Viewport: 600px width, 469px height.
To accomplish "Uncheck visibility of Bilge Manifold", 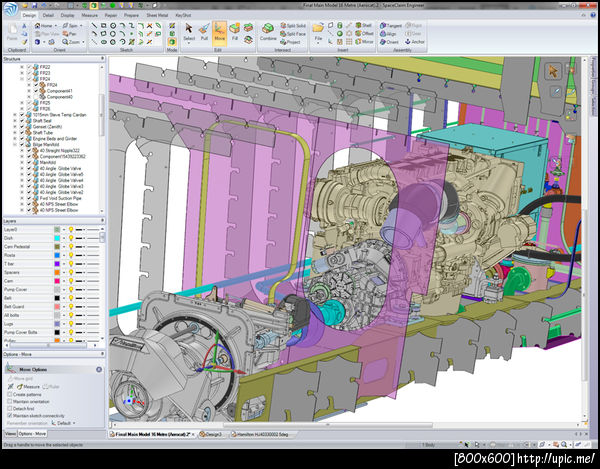I will (x=22, y=145).
